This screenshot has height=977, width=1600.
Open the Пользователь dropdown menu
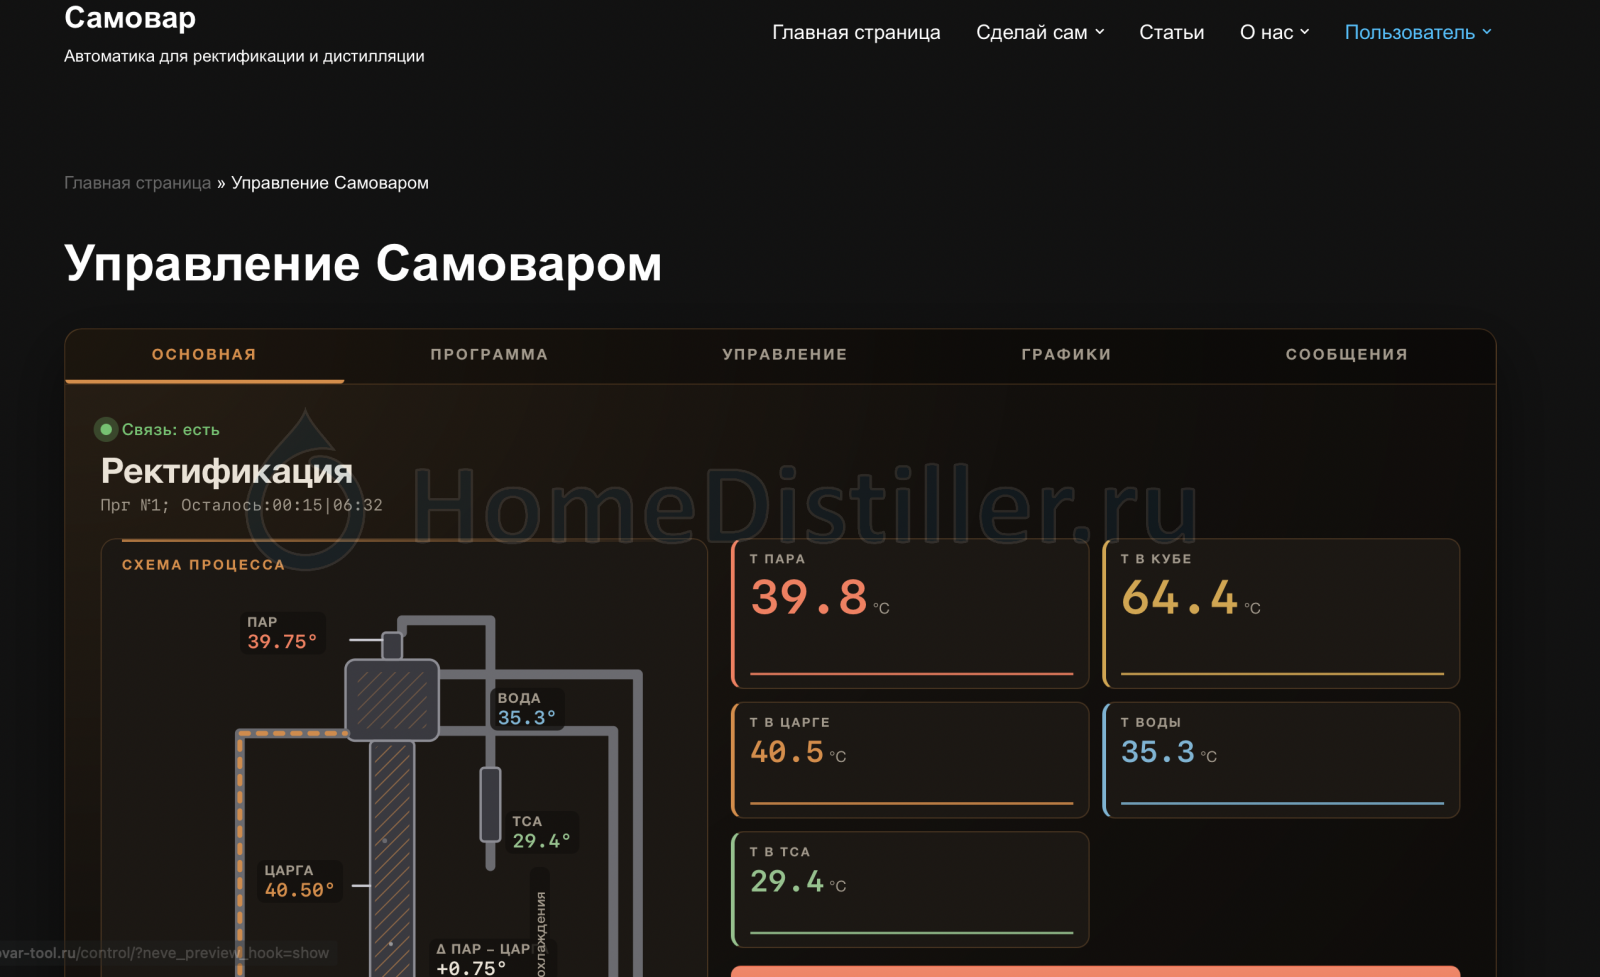click(1418, 32)
